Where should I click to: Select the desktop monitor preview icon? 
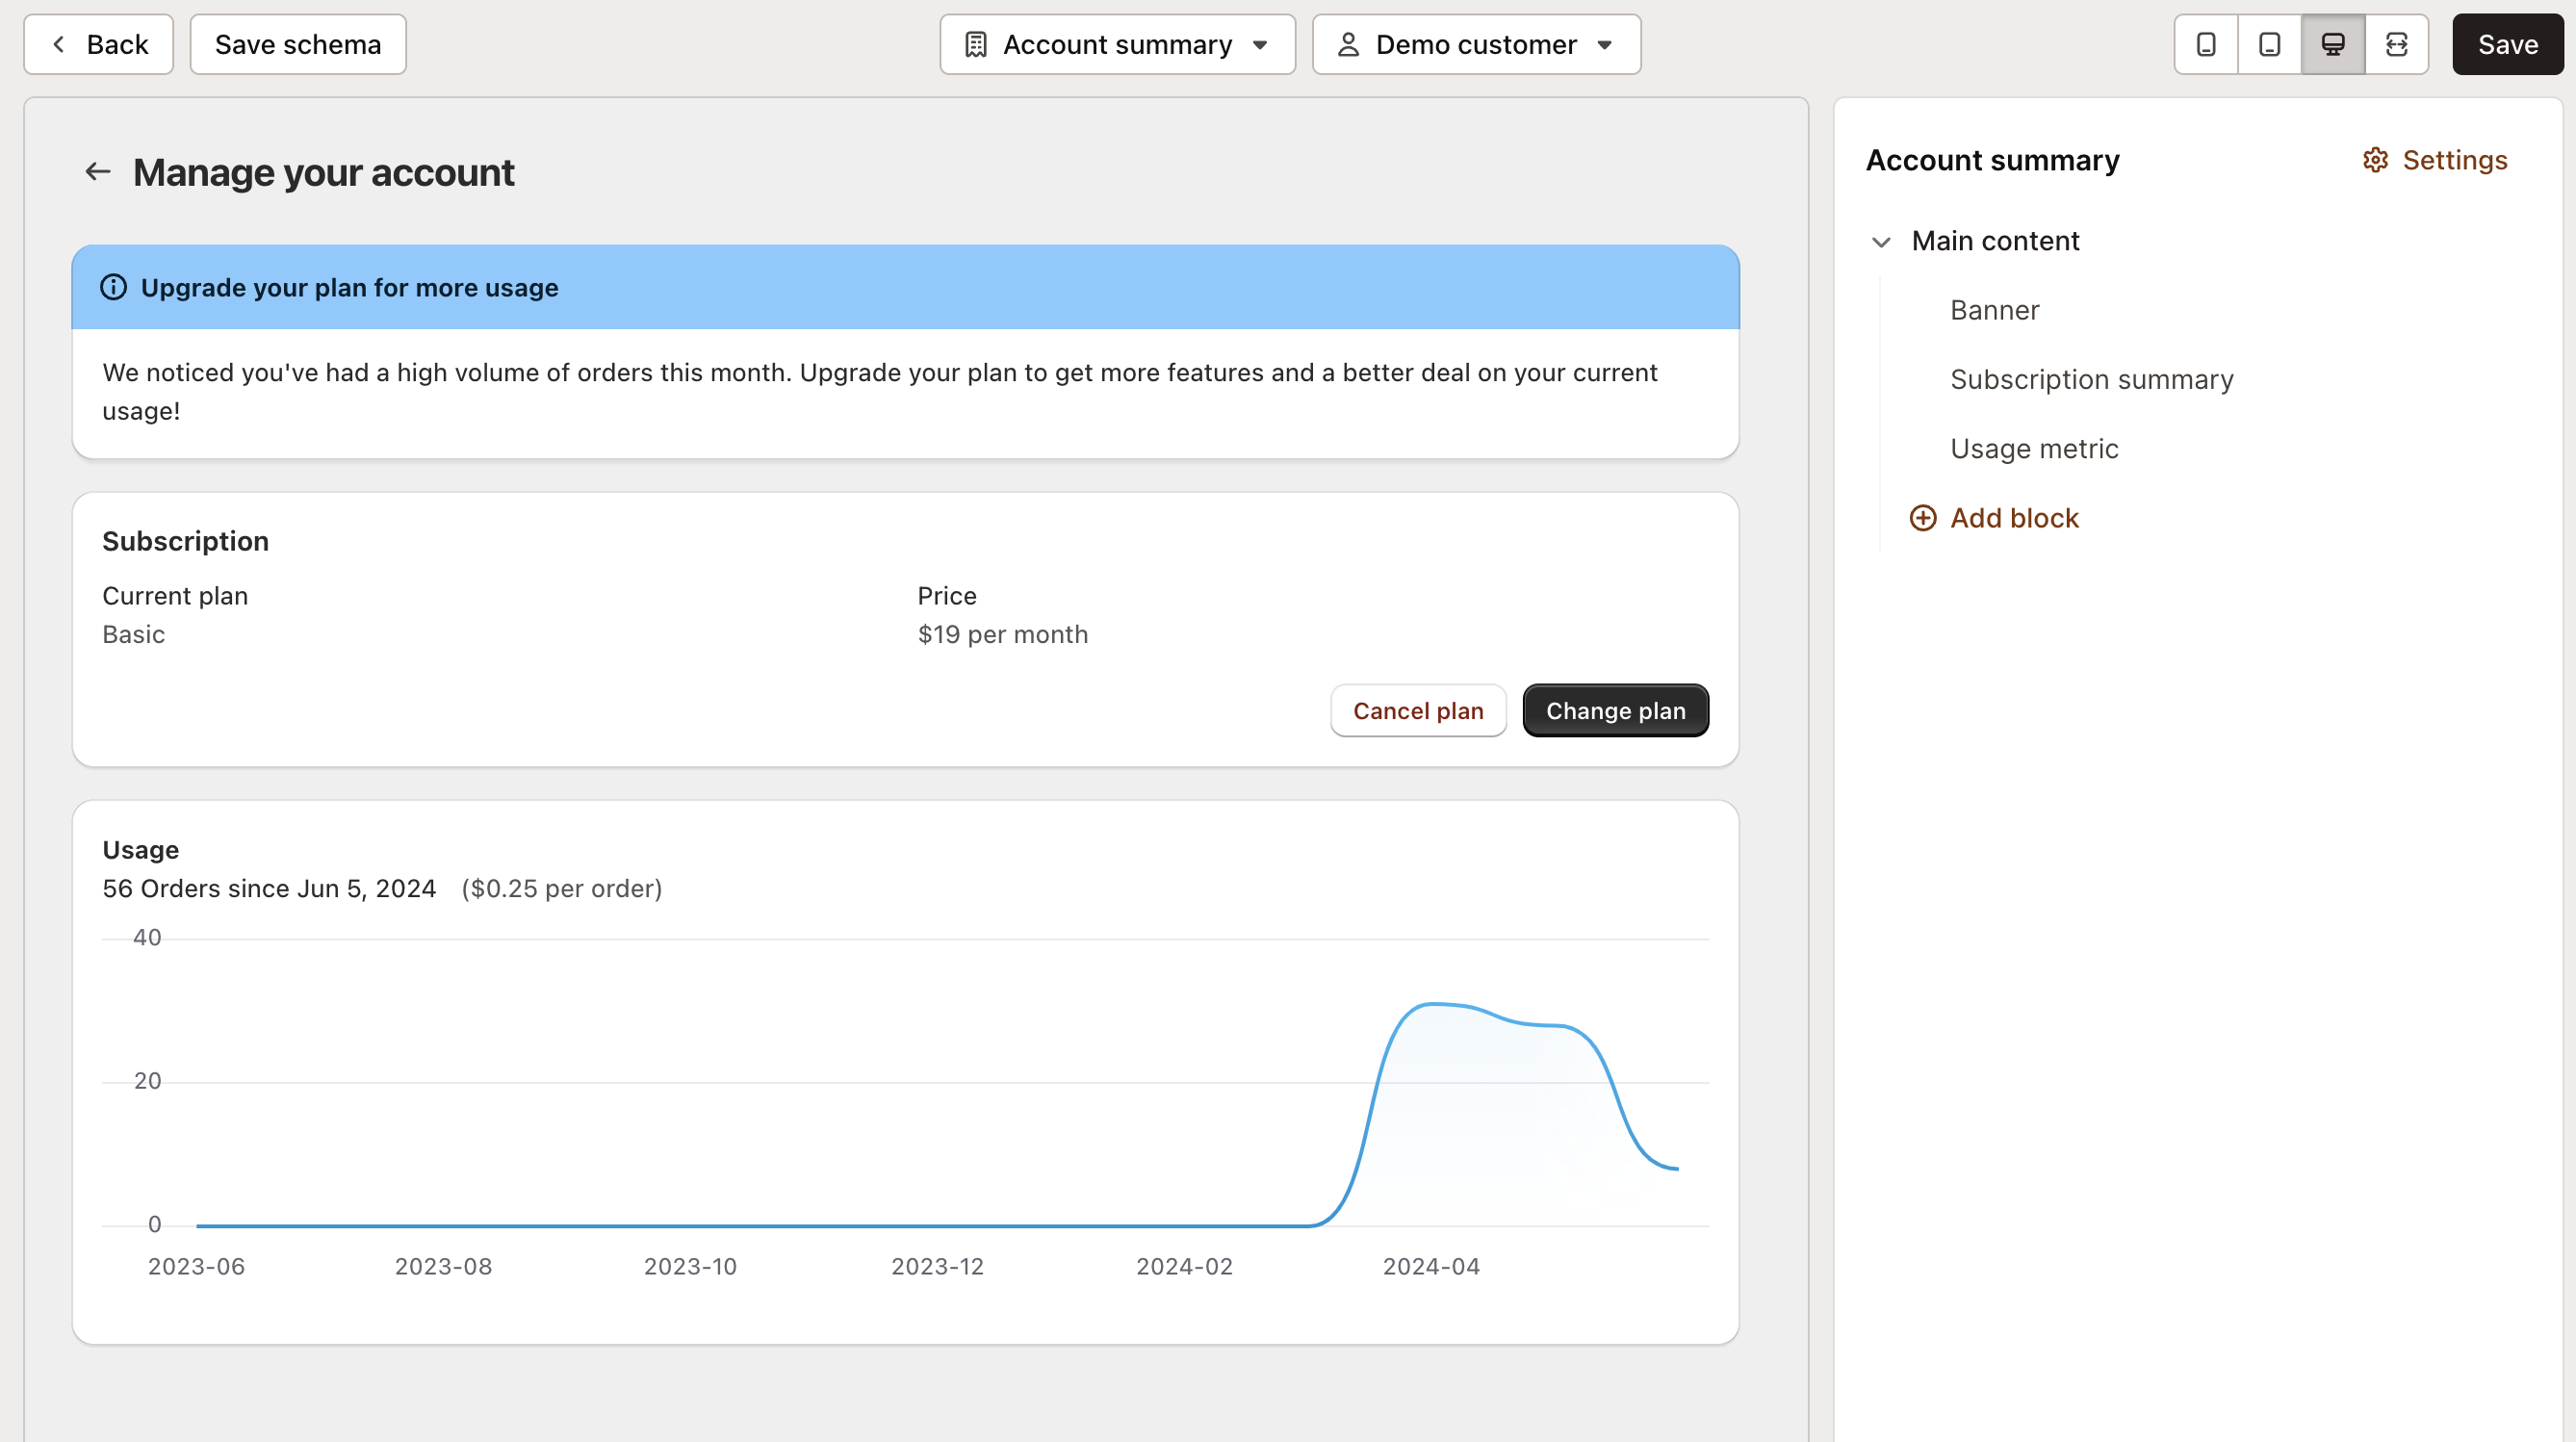2332,44
